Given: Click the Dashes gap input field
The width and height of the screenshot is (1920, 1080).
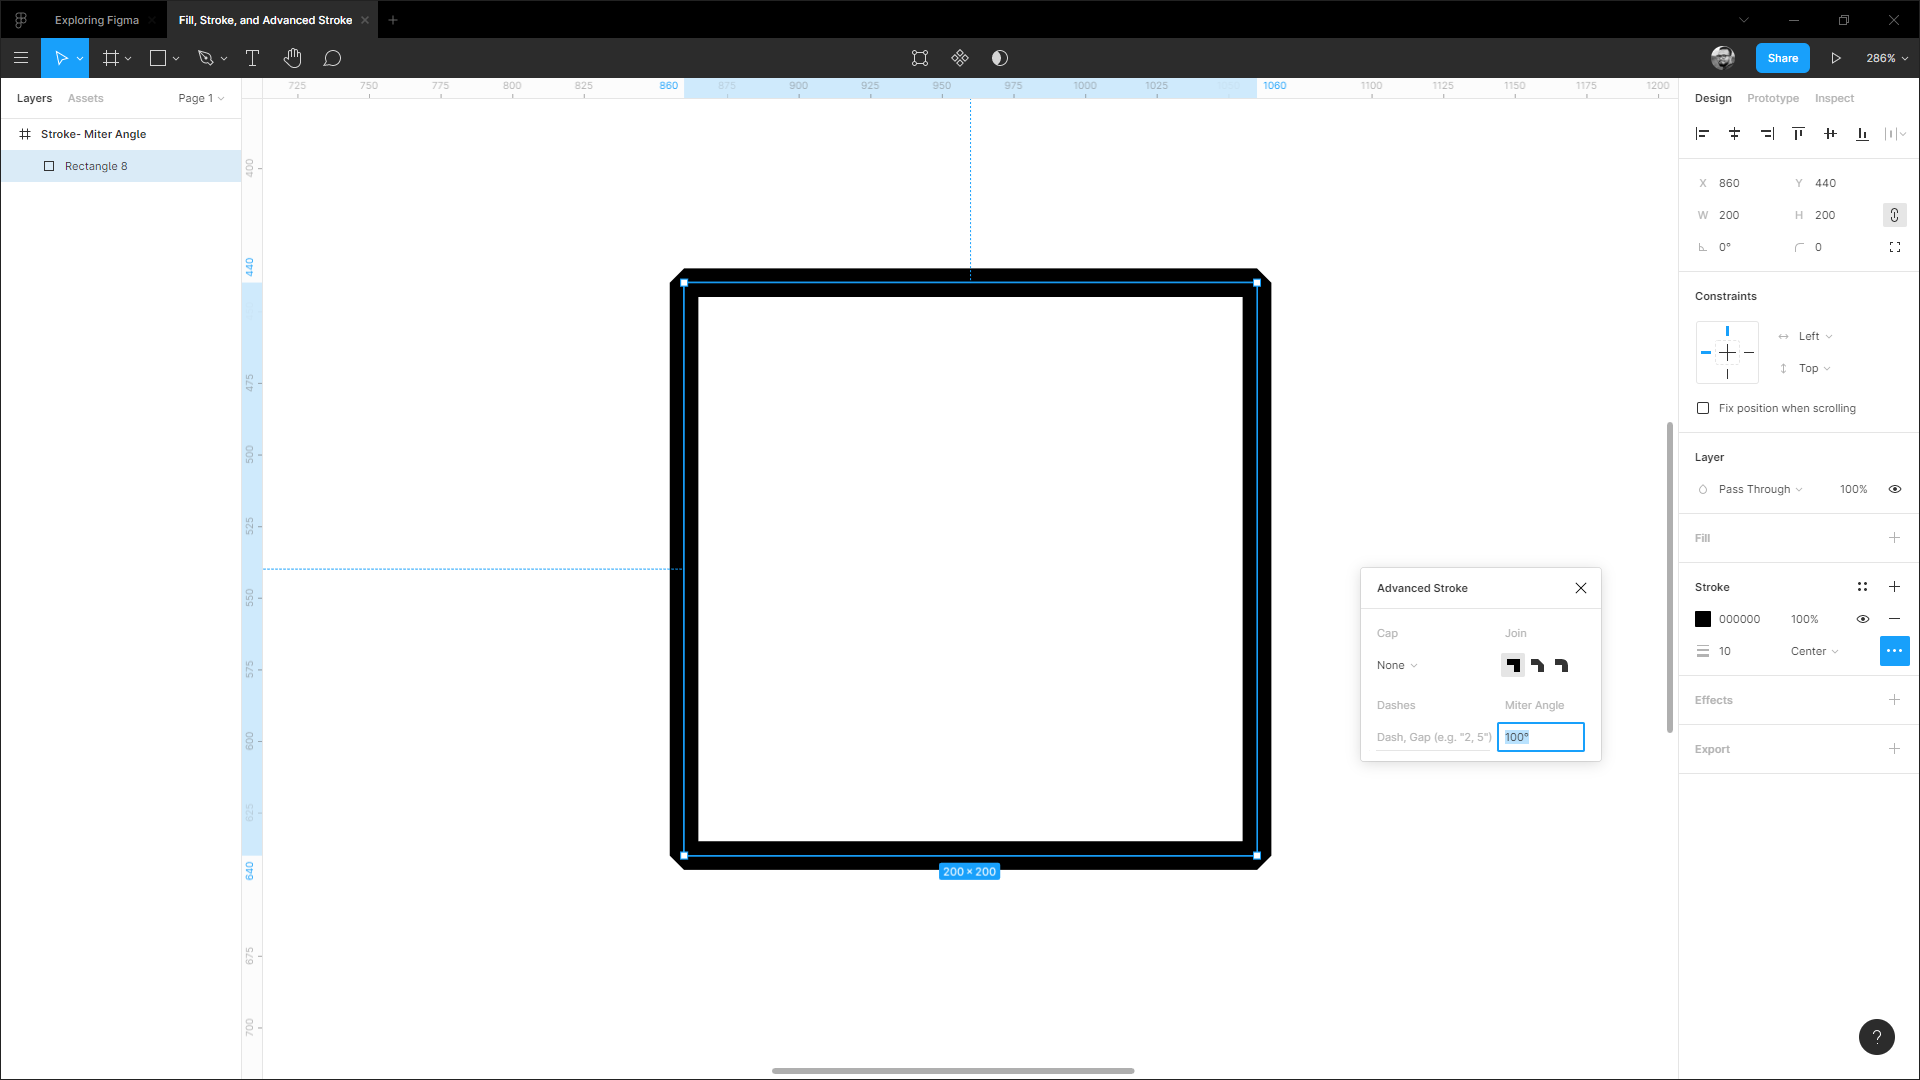Looking at the screenshot, I should pos(1433,737).
